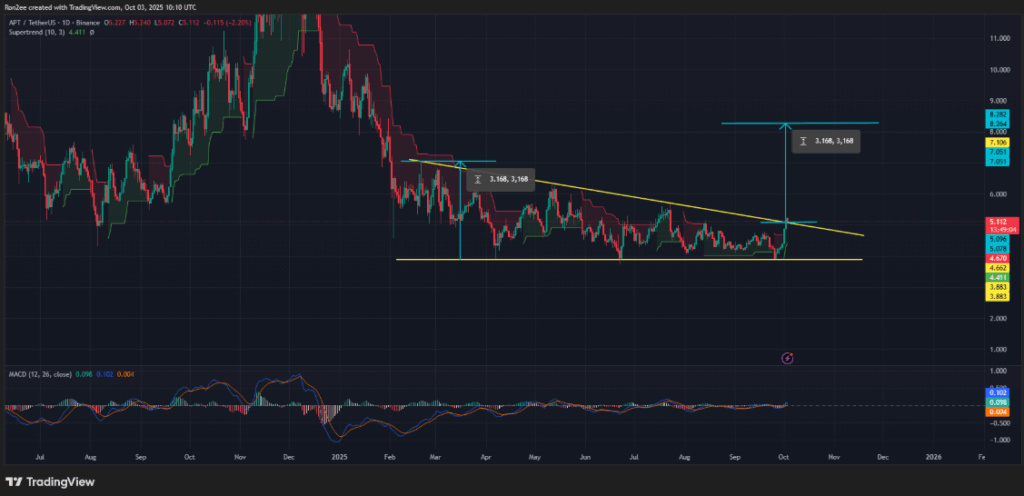Click the measure icon in the upper-right price range label

coord(802,142)
